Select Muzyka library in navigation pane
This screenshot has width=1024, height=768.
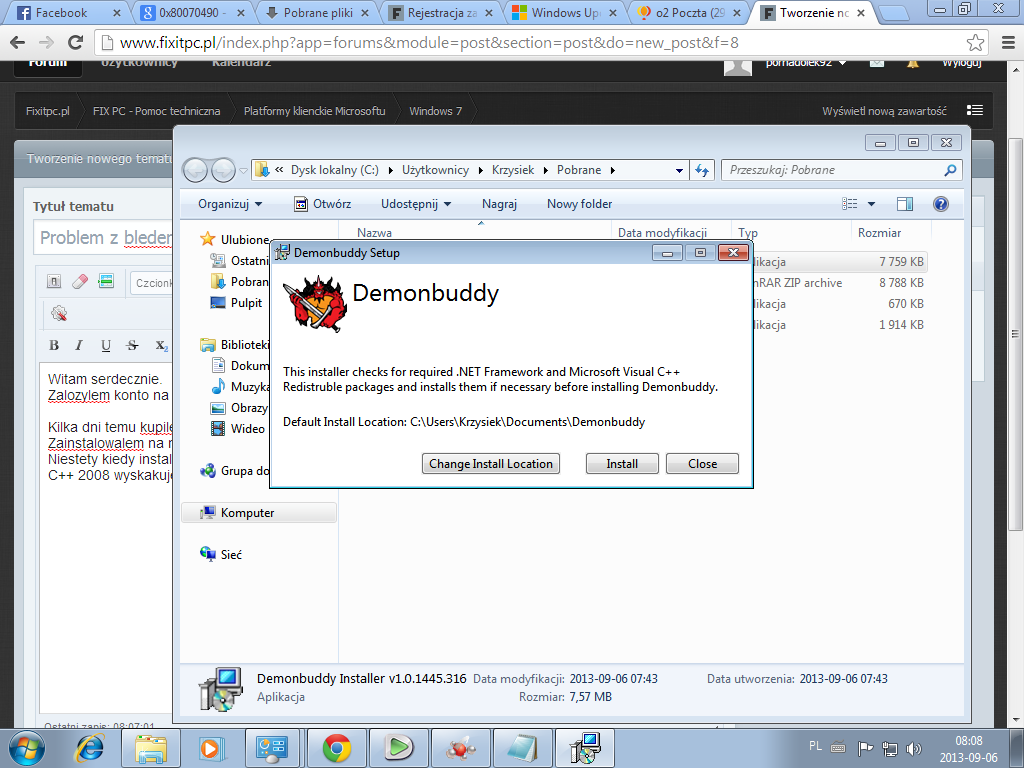click(249, 387)
